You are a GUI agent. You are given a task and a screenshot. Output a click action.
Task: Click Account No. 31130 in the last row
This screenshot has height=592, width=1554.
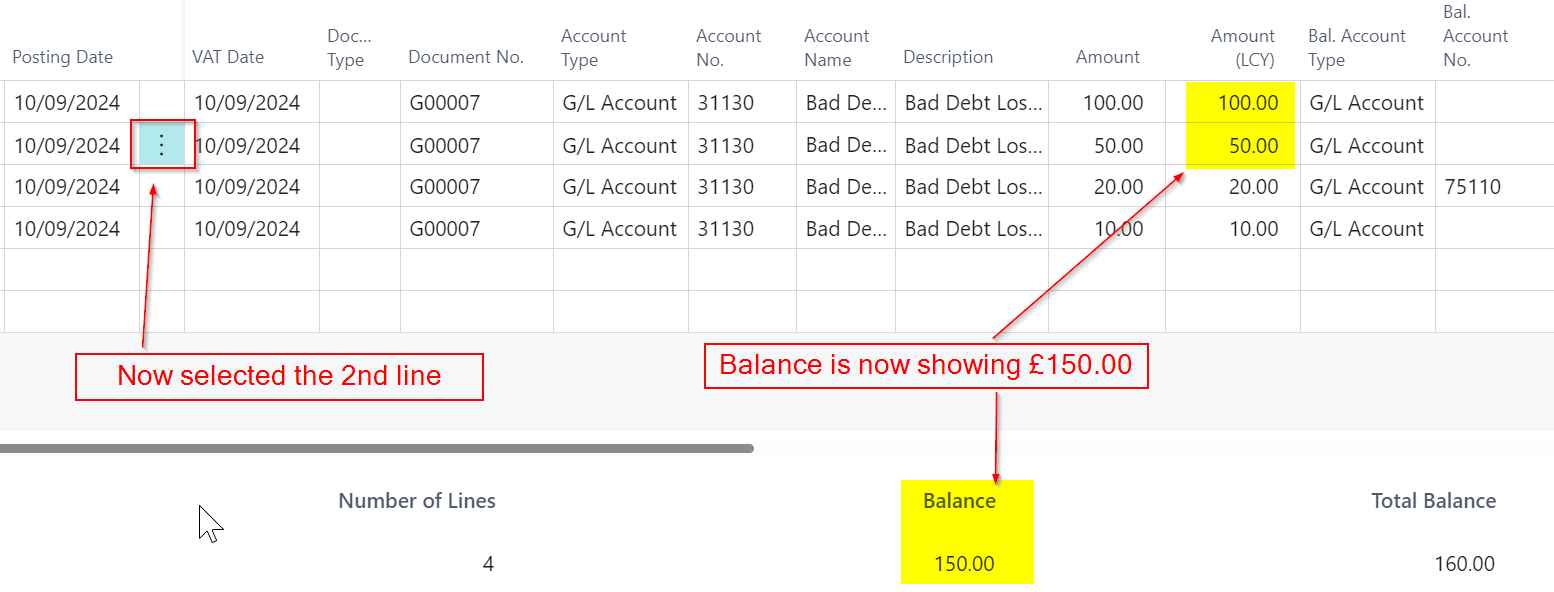[x=726, y=229]
